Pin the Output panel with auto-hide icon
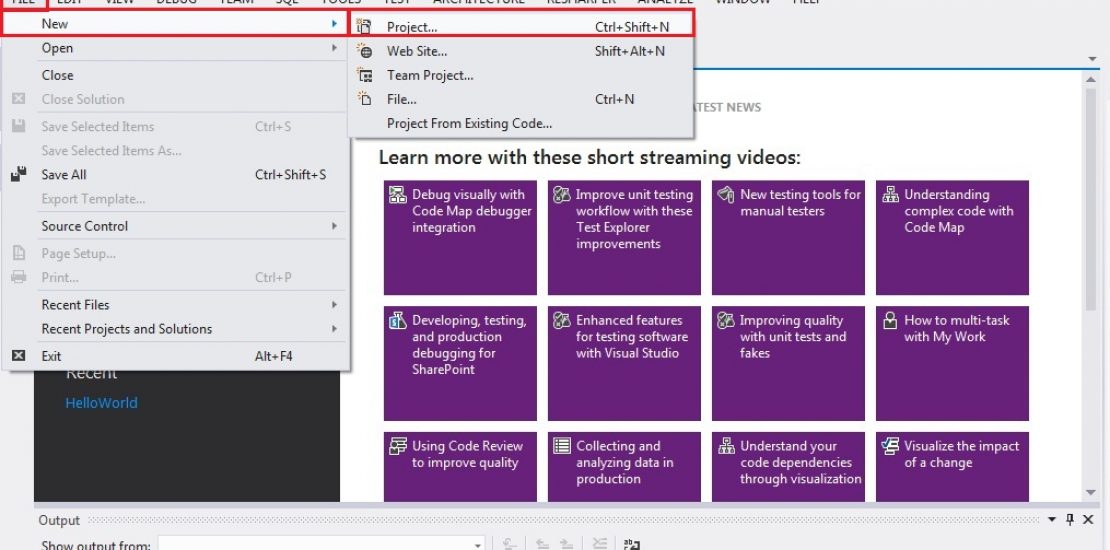Viewport: 1110px width, 550px height. point(1069,520)
